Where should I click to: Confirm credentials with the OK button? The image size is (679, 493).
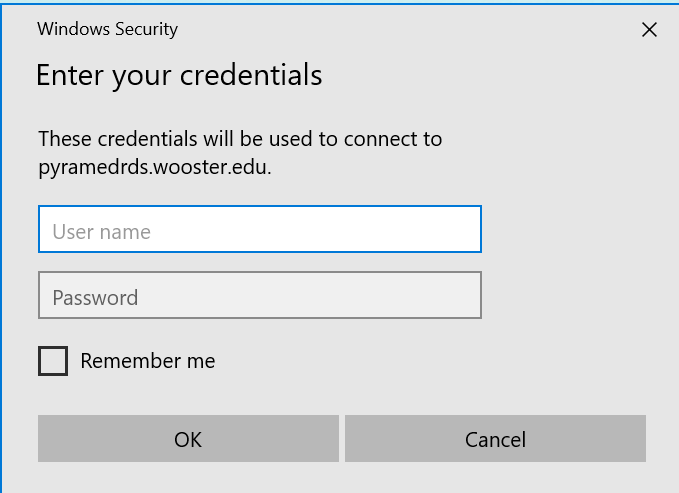coord(188,439)
